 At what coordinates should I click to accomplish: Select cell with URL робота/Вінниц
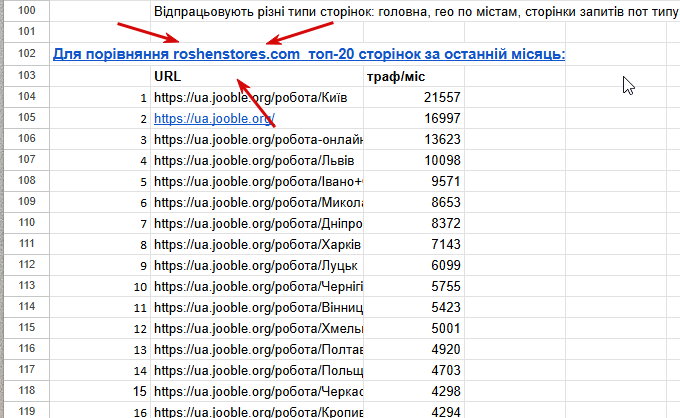point(257,307)
